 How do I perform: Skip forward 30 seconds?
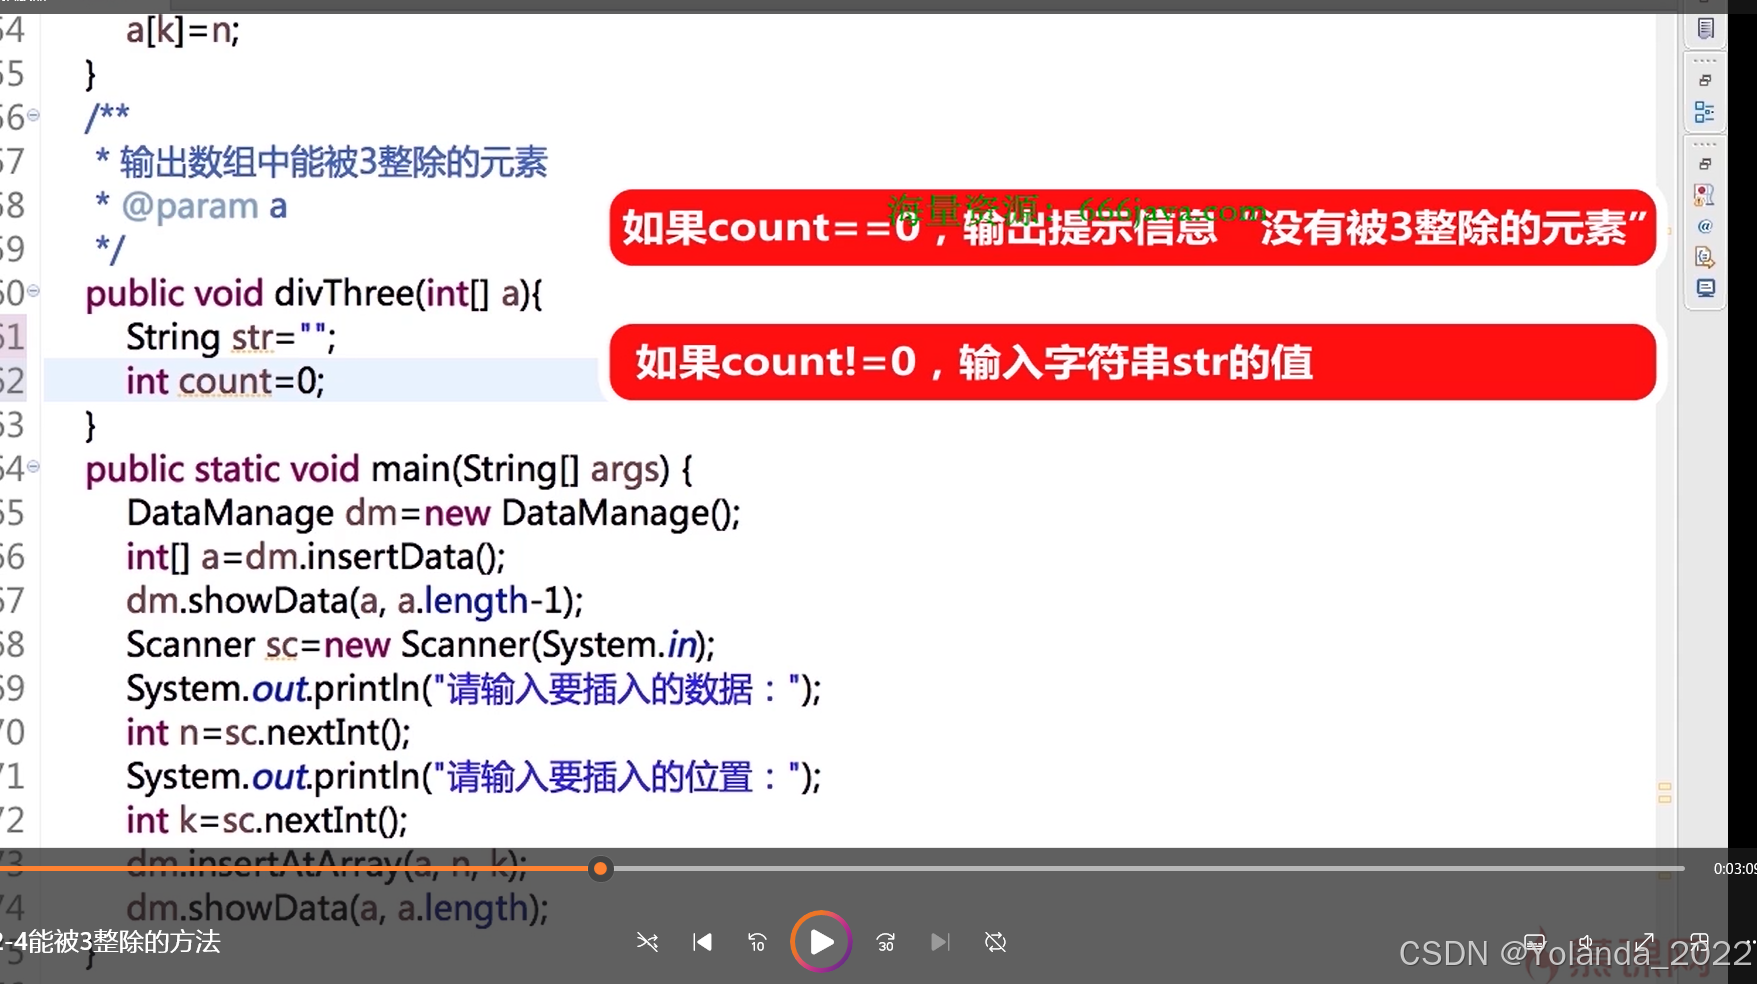(886, 942)
